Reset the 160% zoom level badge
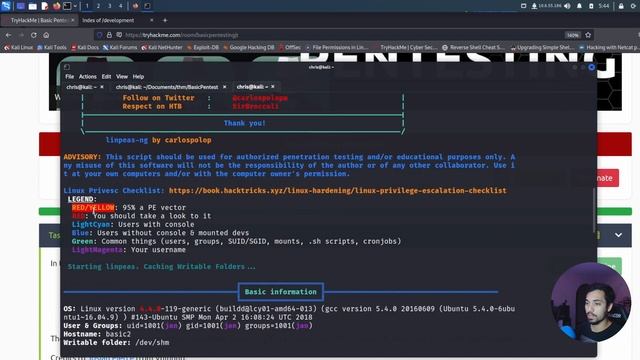Viewport: 640px width, 360px height. point(573,35)
